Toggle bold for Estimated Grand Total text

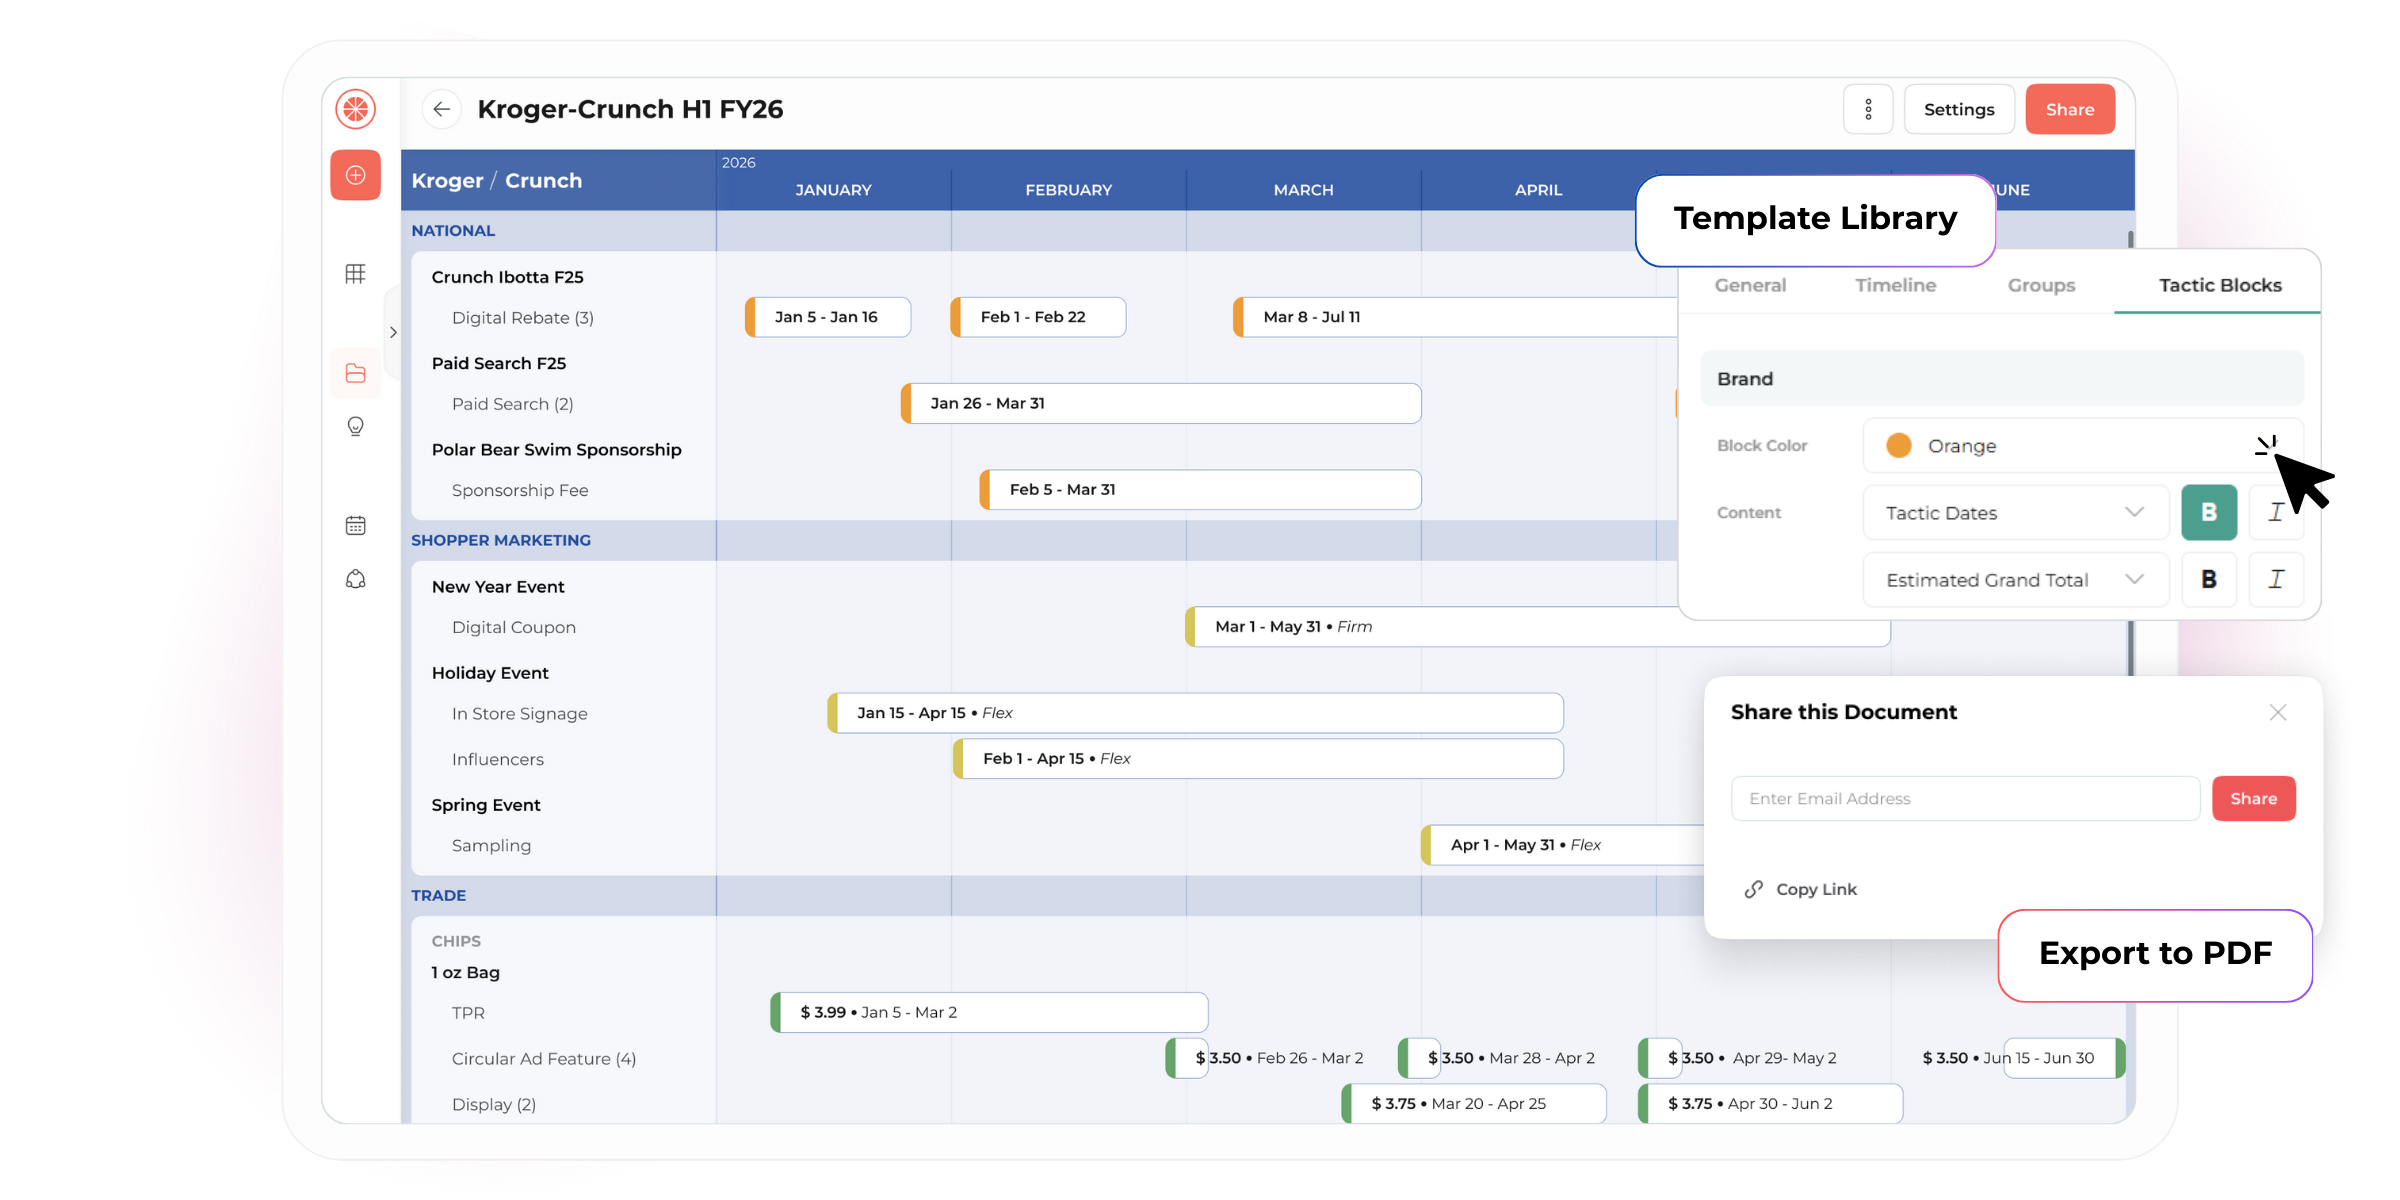click(2209, 579)
